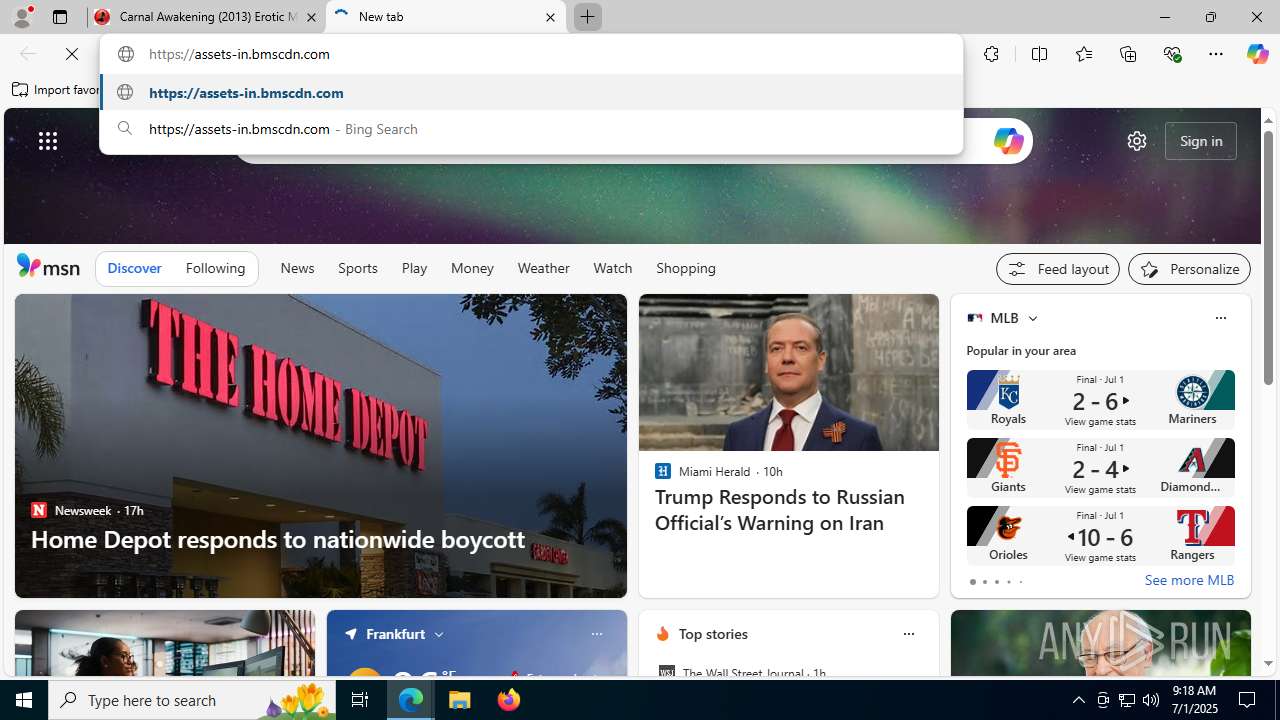
Task: Click the new tab plus button
Action: click(x=587, y=17)
